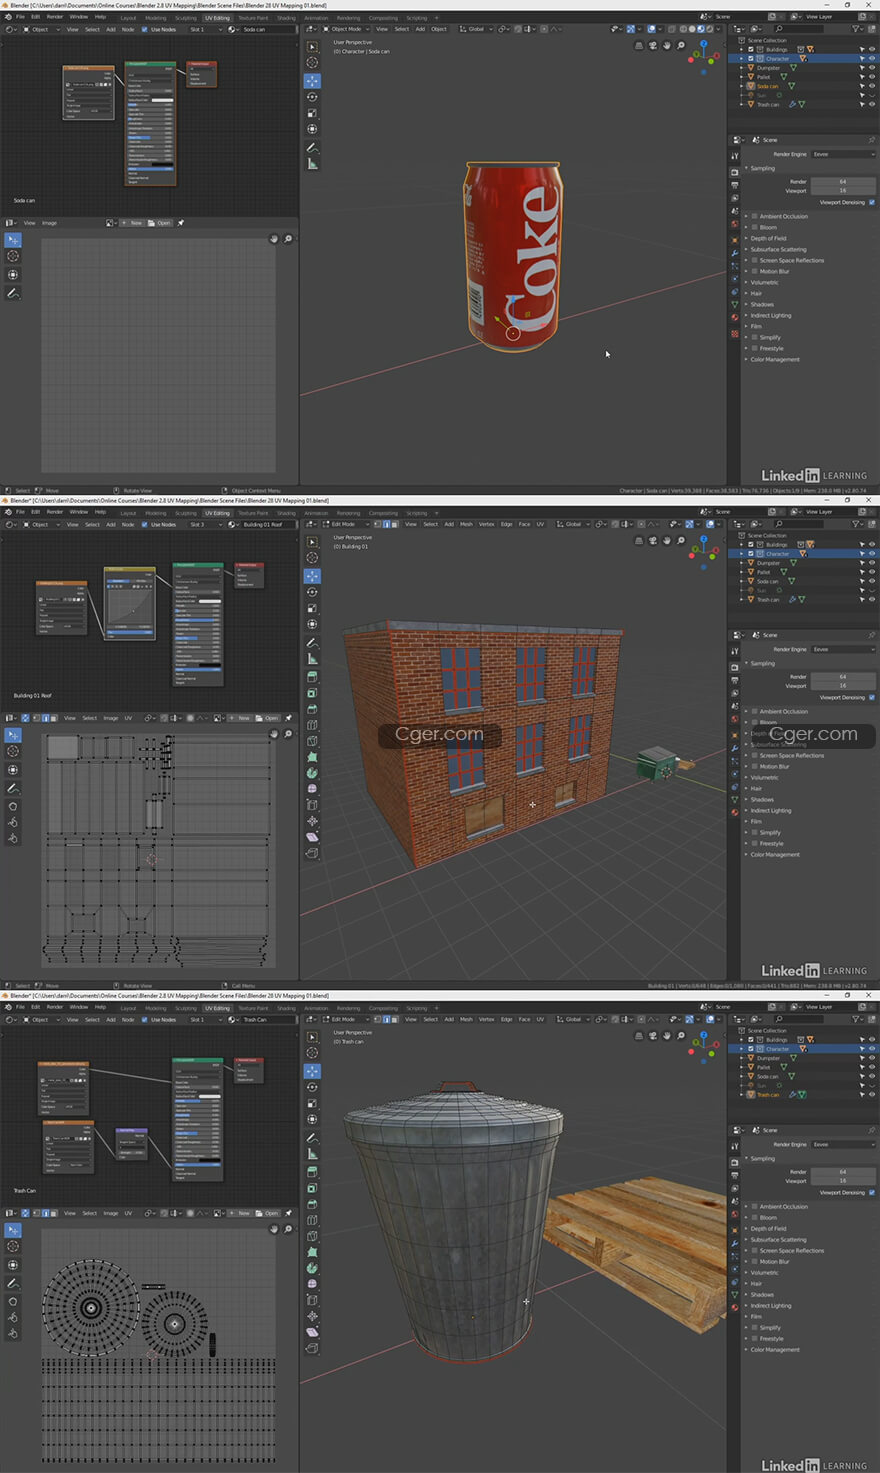Choose UV Annotate tool in trash can screenshot
This screenshot has width=880, height=1473.
pos(13,1283)
